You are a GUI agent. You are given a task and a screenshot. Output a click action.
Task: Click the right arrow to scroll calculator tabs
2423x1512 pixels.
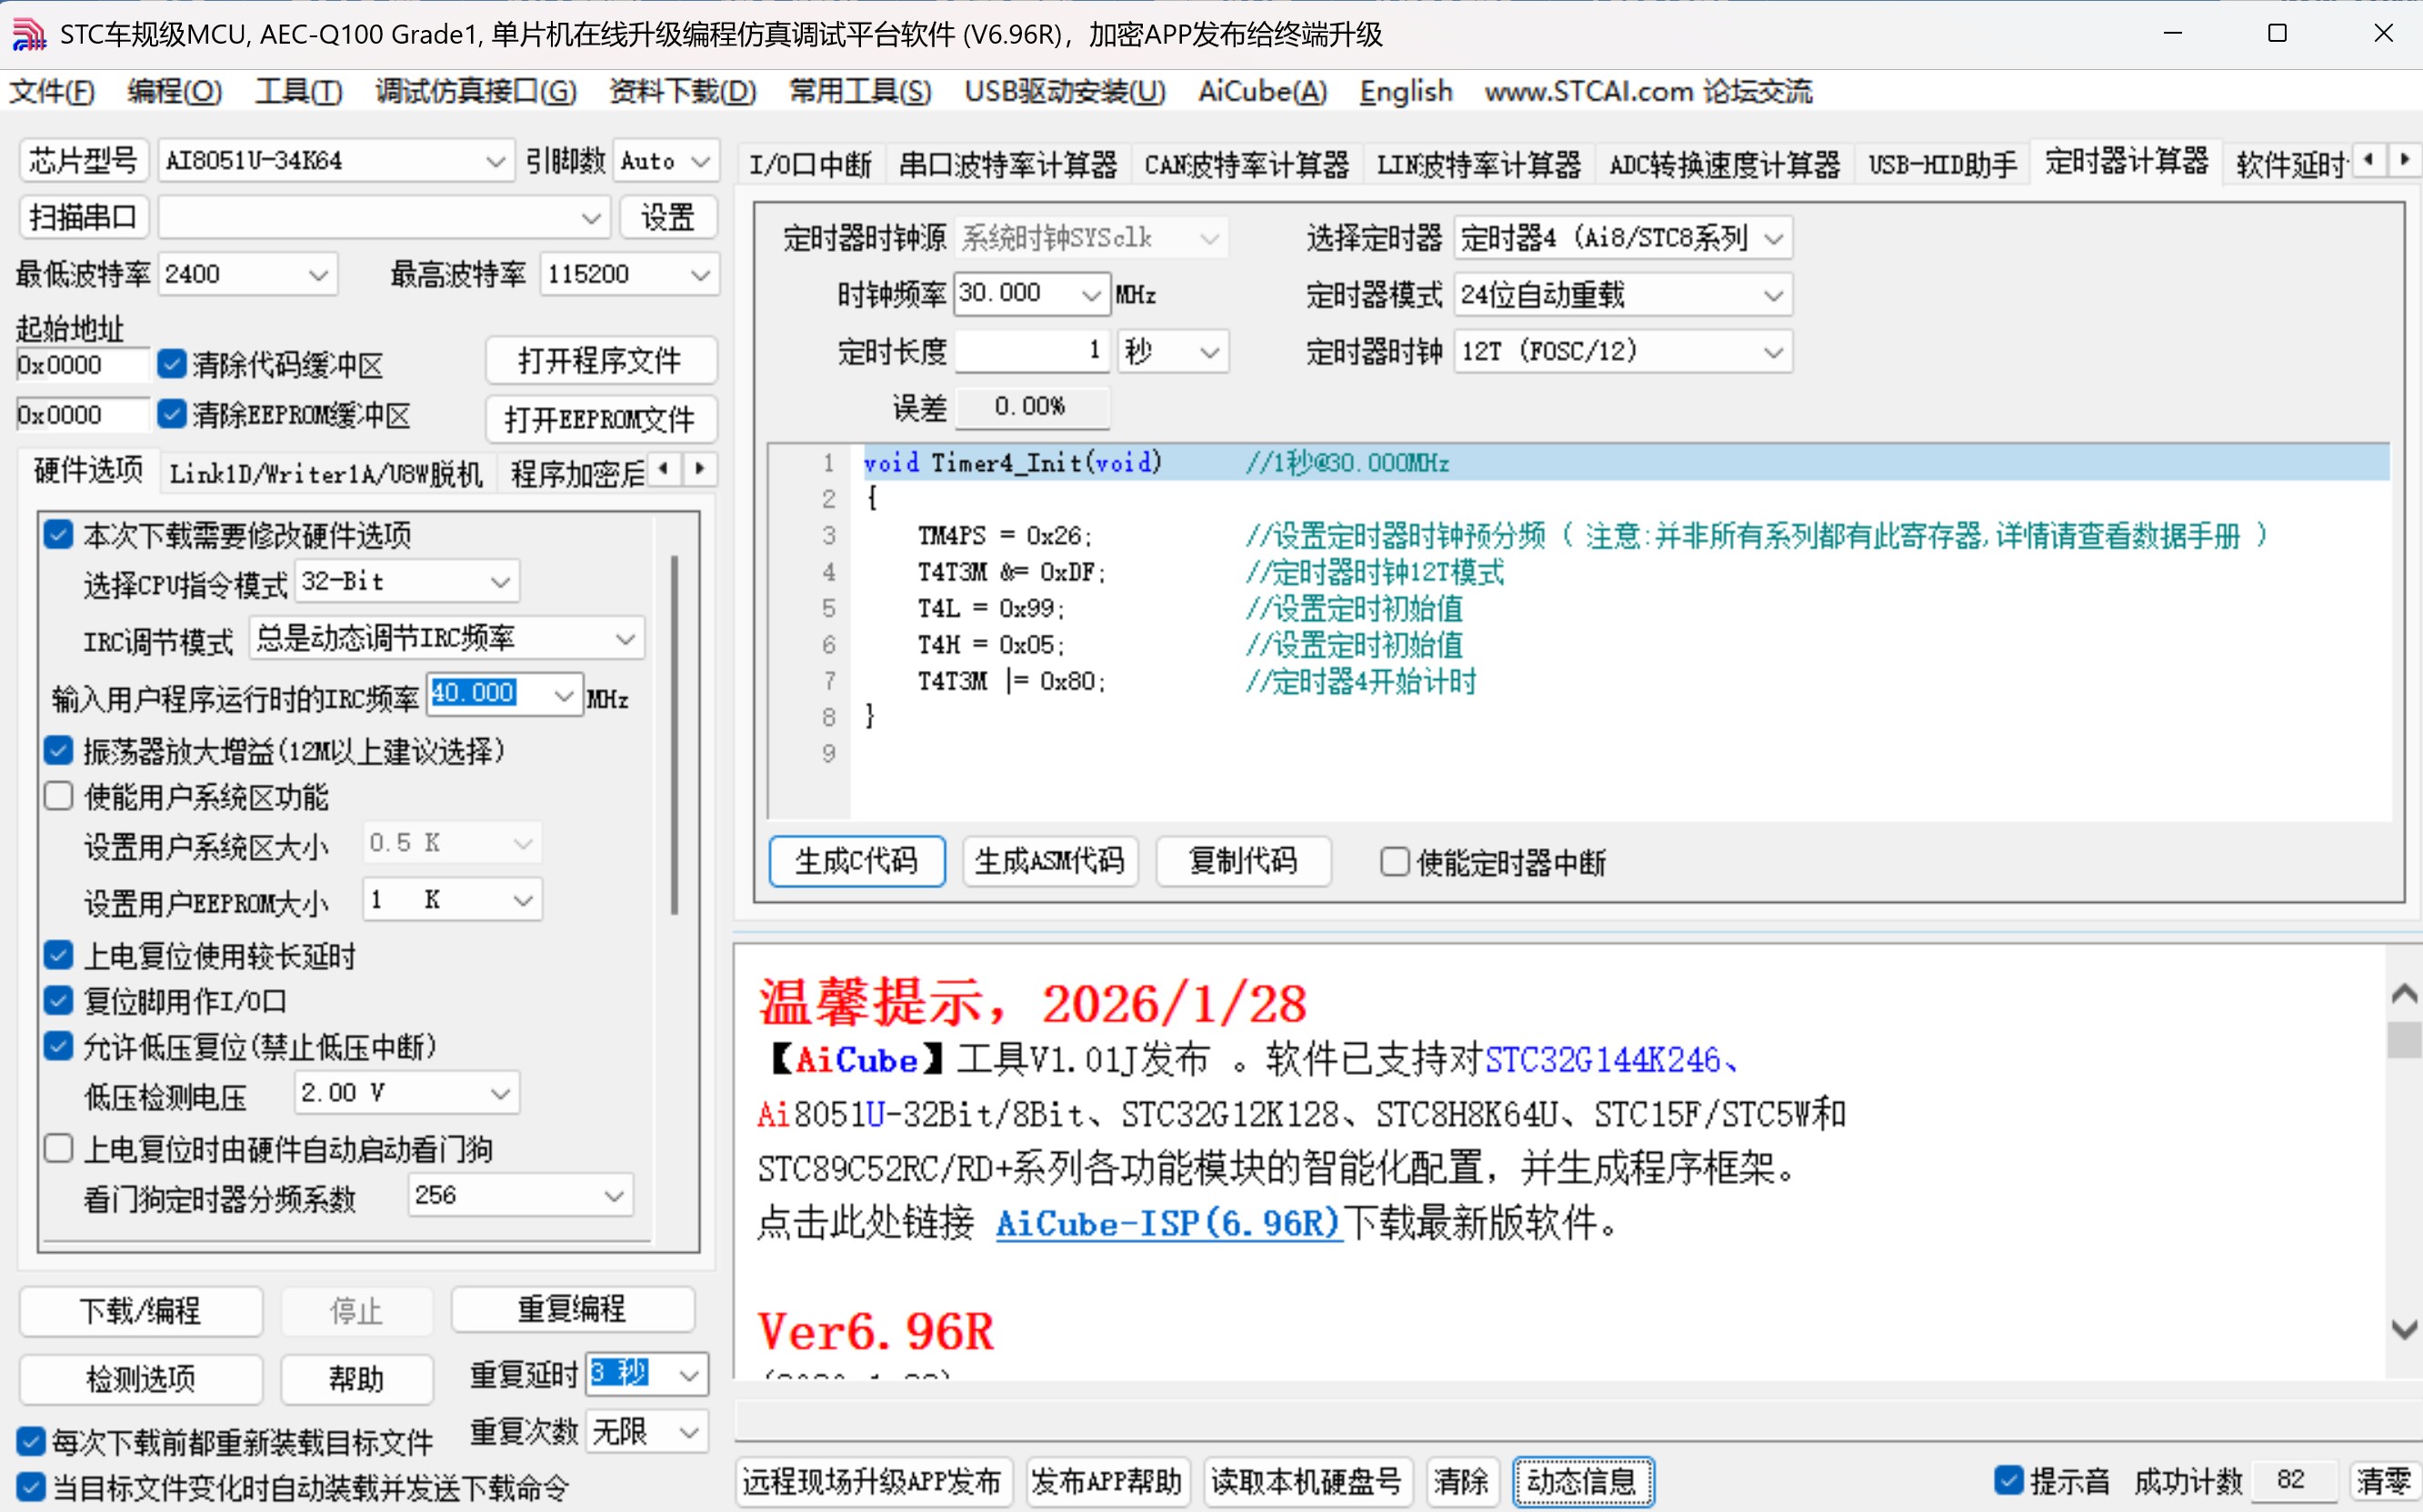[2406, 160]
